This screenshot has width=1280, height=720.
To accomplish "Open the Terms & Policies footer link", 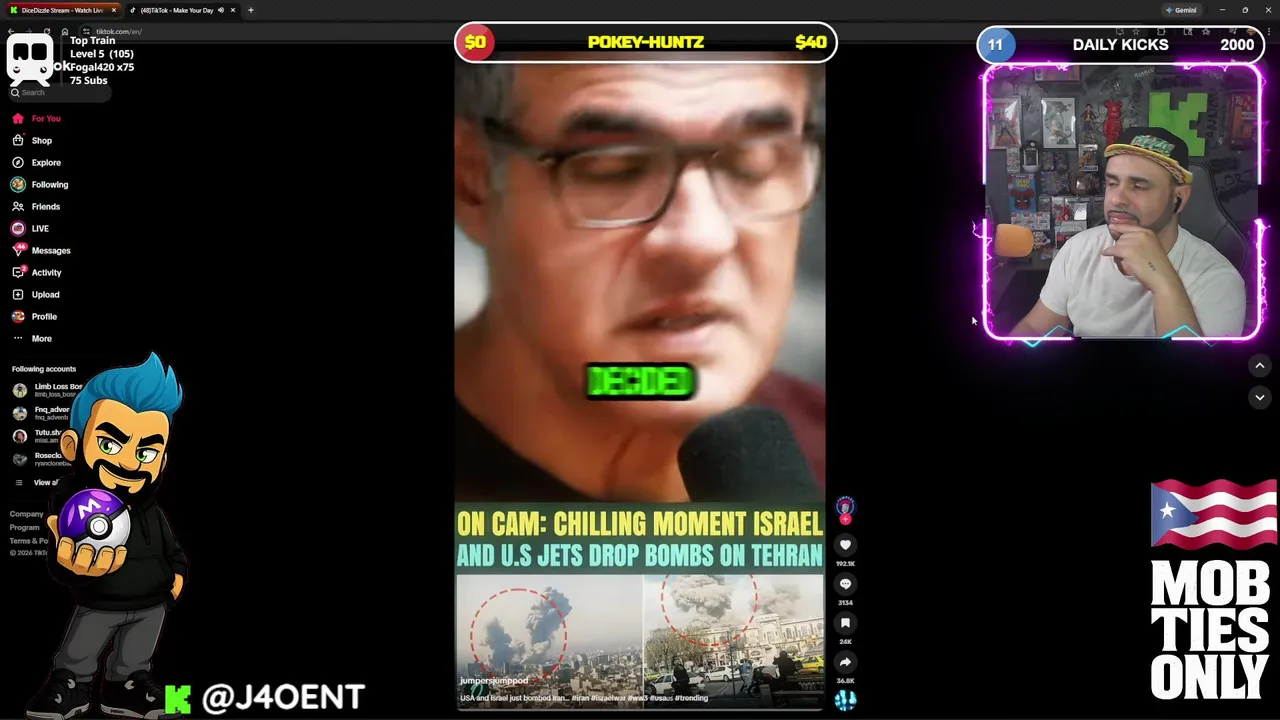I will click(28, 540).
